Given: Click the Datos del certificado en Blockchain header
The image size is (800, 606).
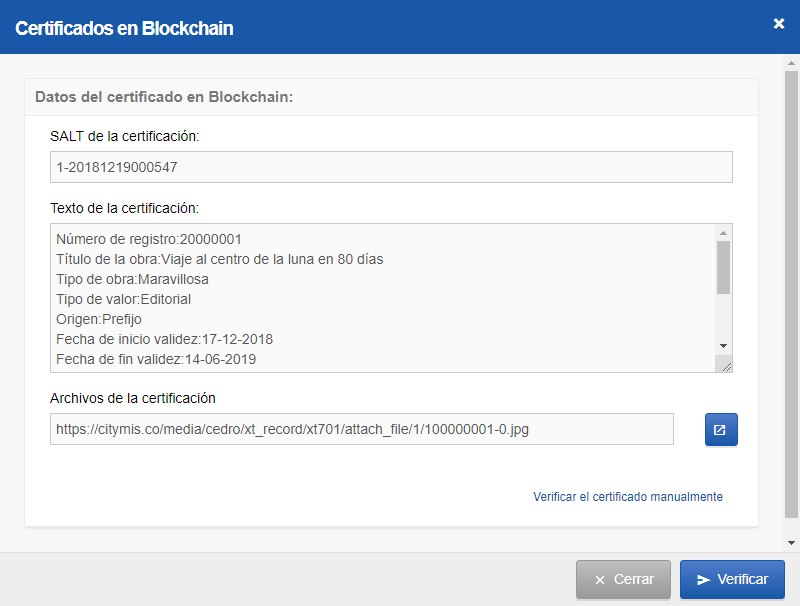Looking at the screenshot, I should click(x=164, y=97).
